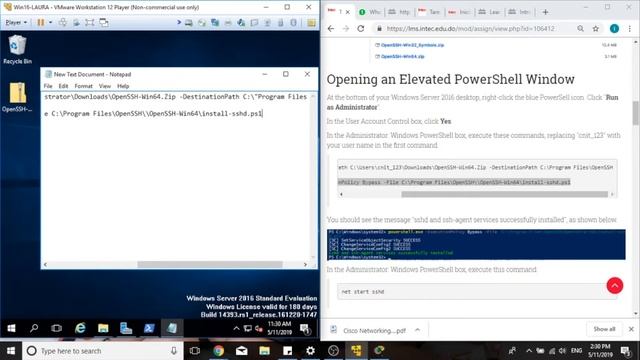The image size is (640, 360).
Task: Open Notepad Format menu
Action: click(84, 86)
